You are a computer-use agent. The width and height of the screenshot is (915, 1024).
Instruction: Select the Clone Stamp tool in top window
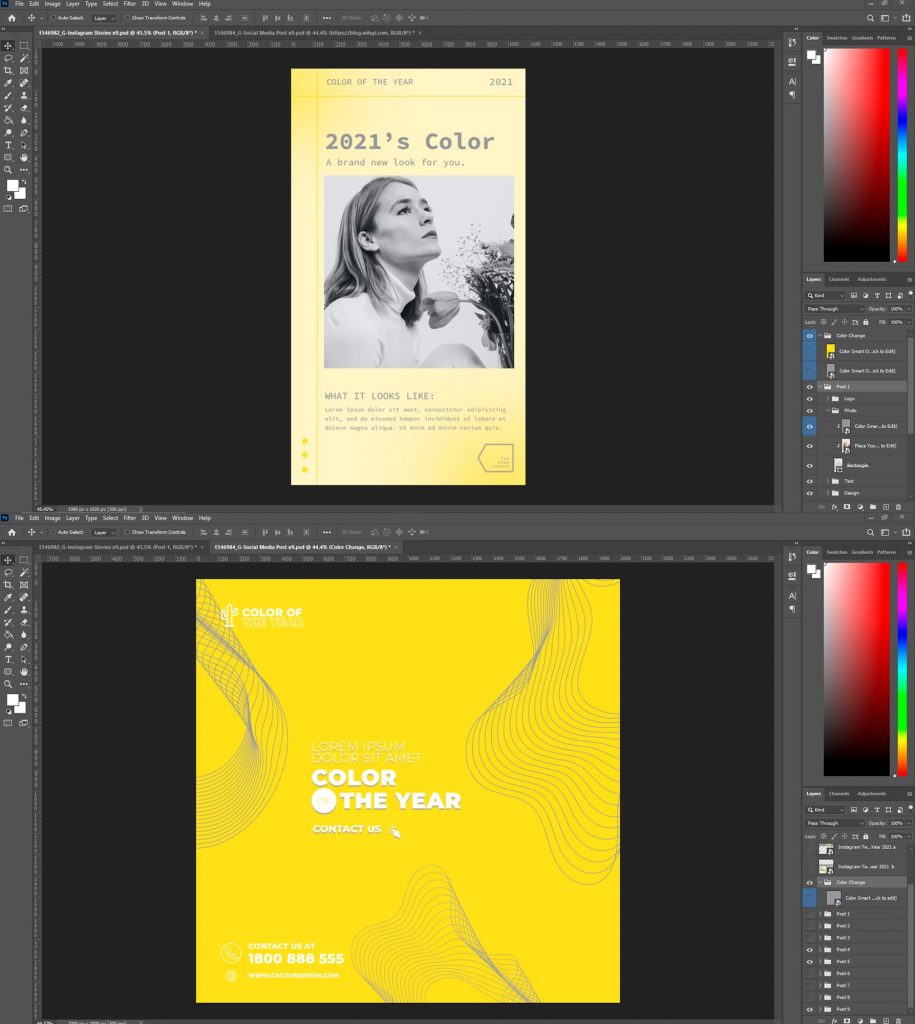pyautogui.click(x=24, y=95)
